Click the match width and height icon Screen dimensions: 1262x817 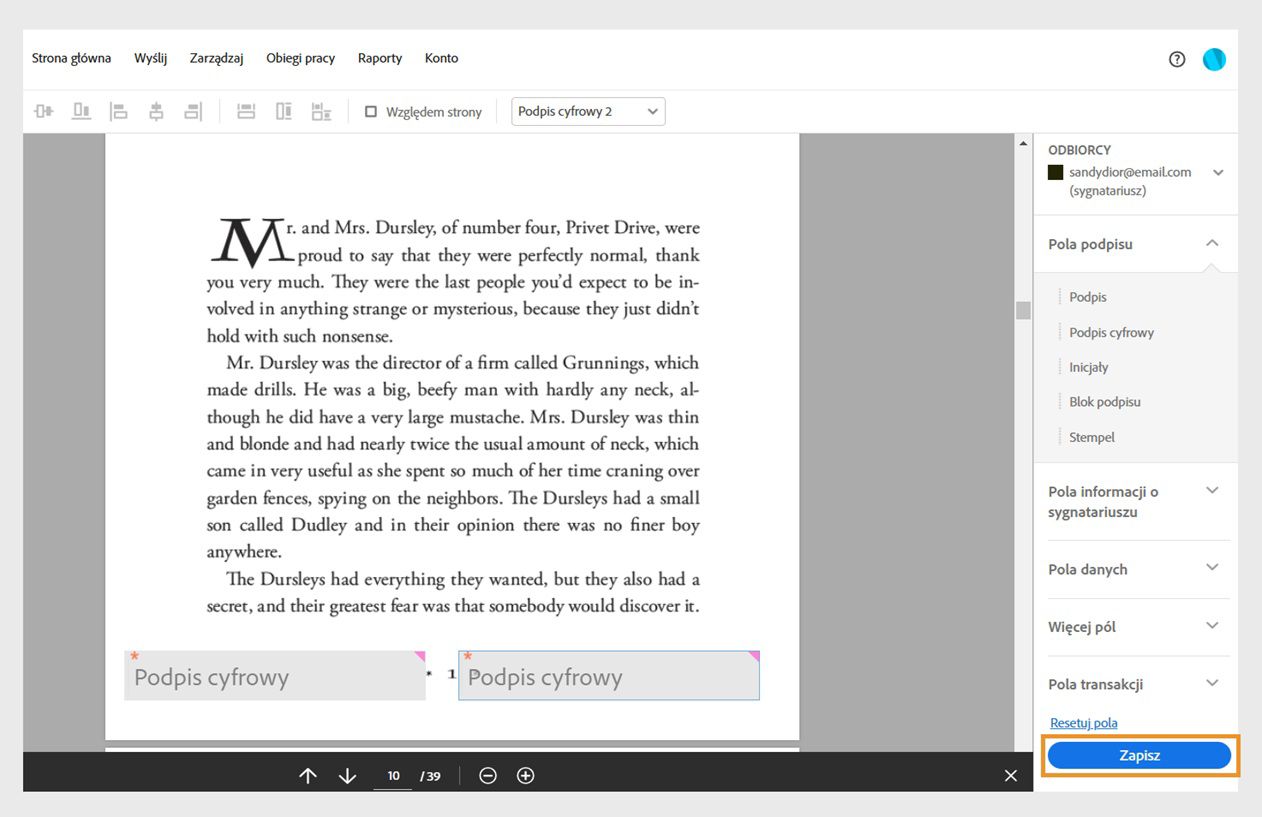(321, 112)
